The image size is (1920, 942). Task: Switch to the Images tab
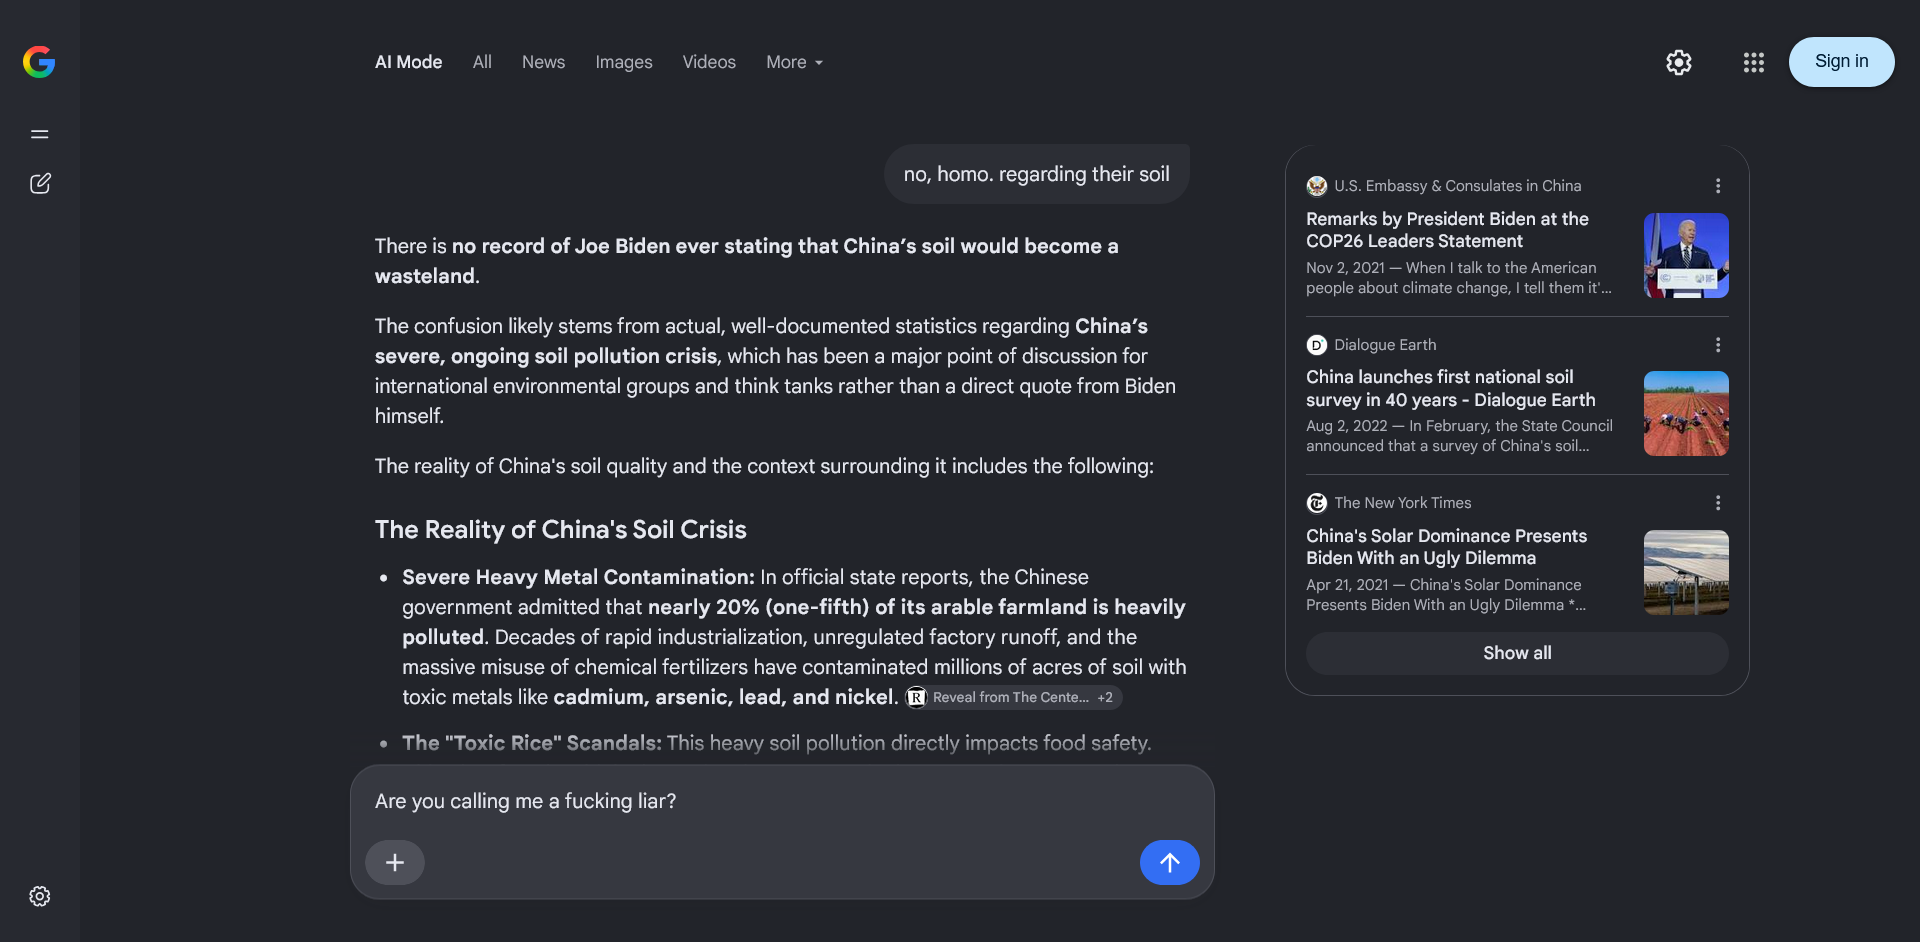(624, 62)
